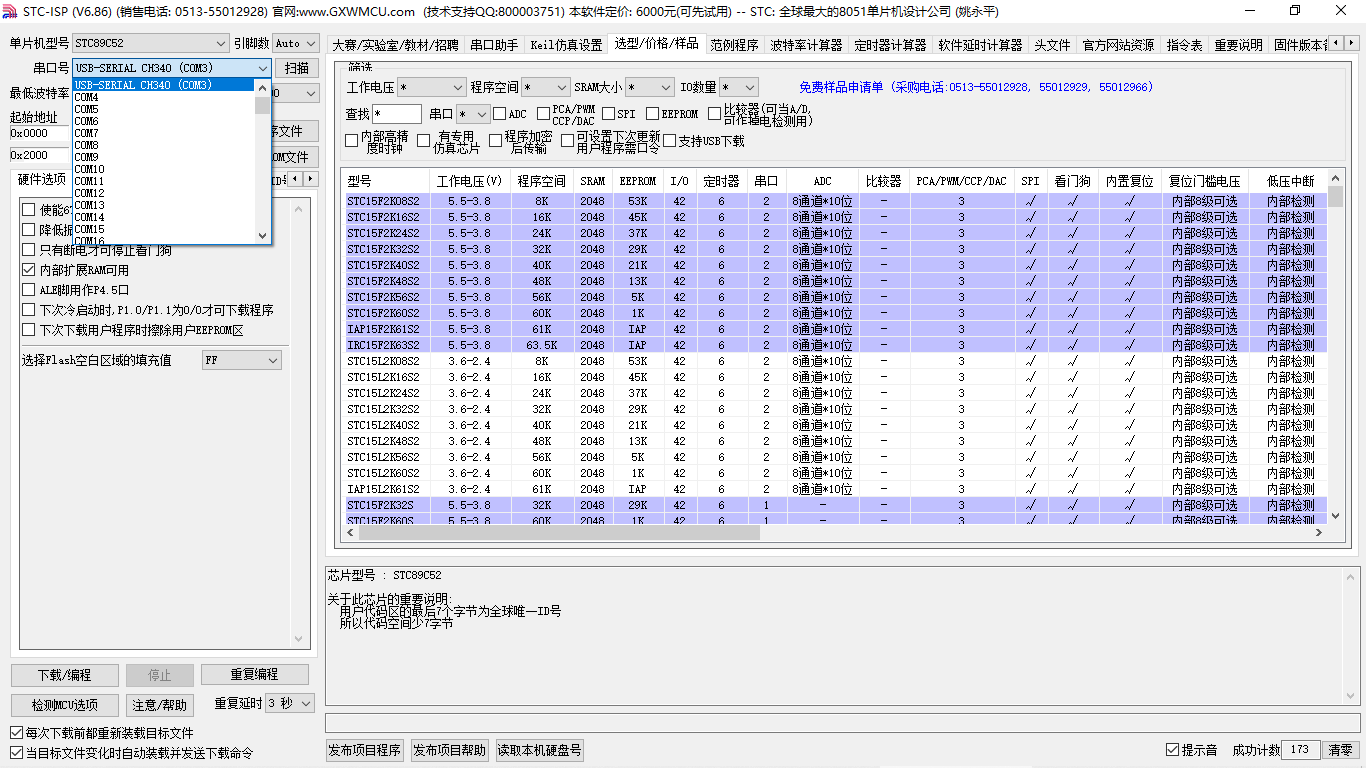Go to the 定时器计算器 tab
The image size is (1366, 768).
891,45
